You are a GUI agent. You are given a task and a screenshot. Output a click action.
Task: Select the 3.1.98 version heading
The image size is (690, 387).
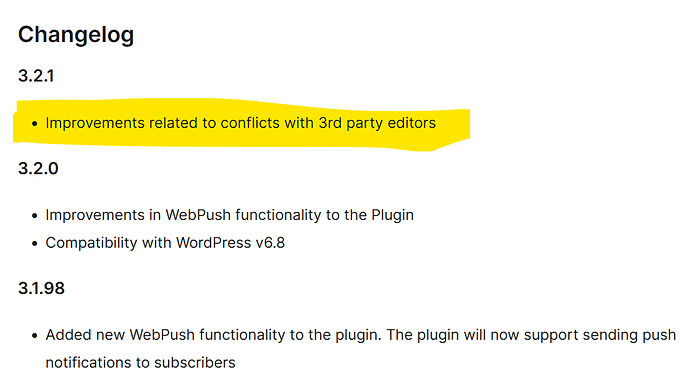(41, 288)
